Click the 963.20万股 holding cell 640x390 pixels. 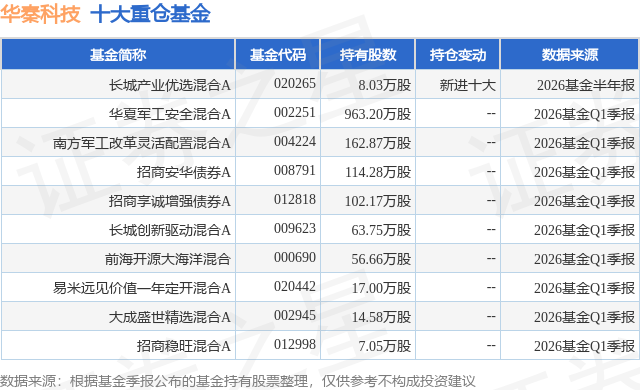(378, 114)
